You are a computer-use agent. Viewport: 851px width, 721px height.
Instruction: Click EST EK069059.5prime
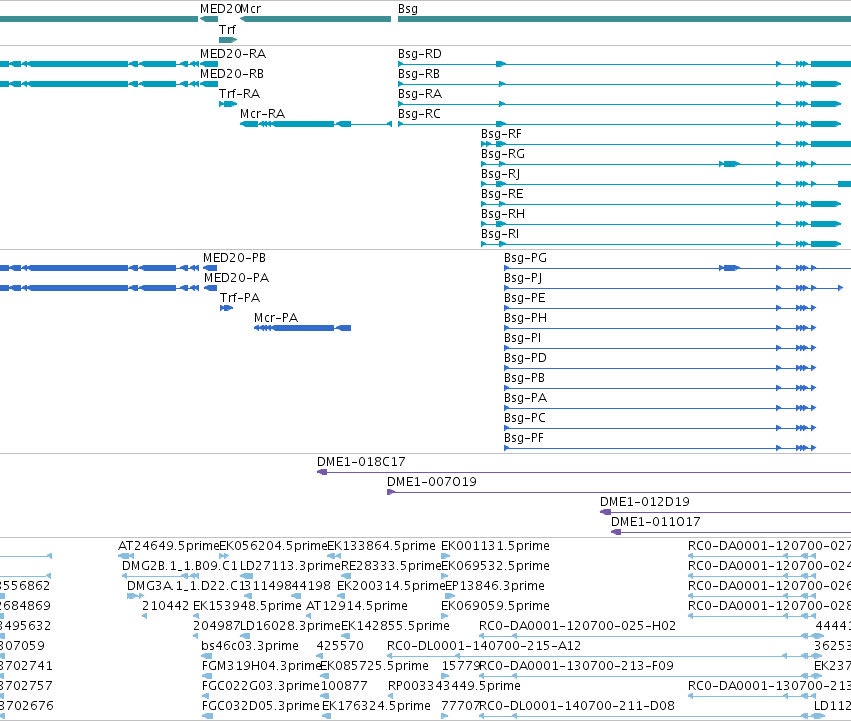click(496, 606)
